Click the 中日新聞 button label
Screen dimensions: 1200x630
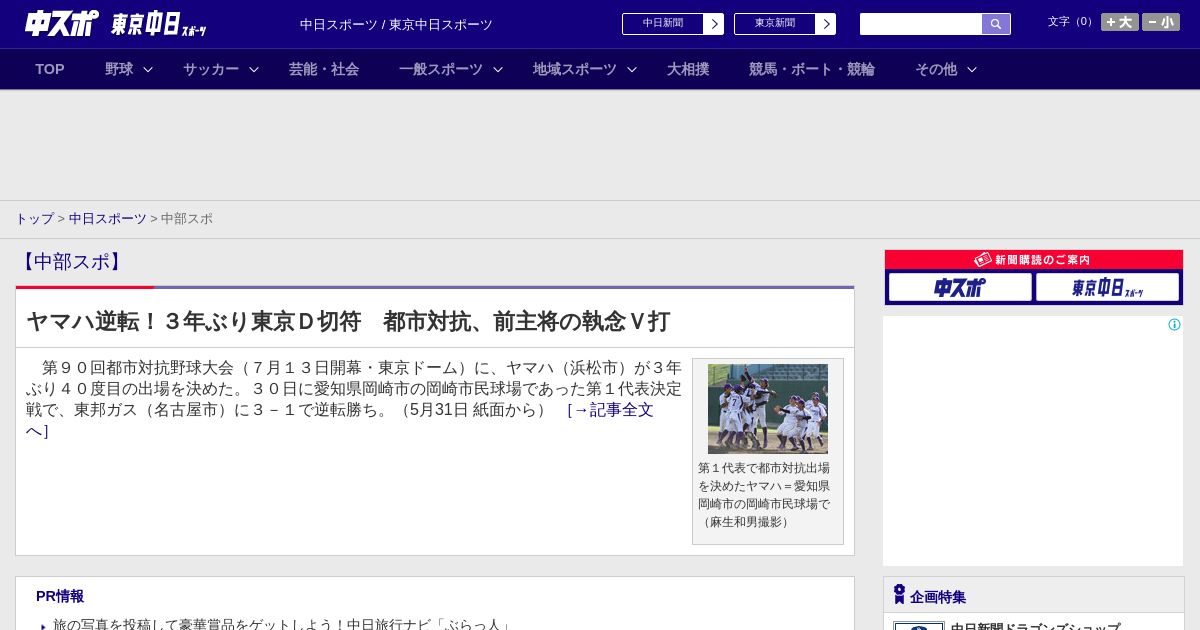tap(663, 24)
